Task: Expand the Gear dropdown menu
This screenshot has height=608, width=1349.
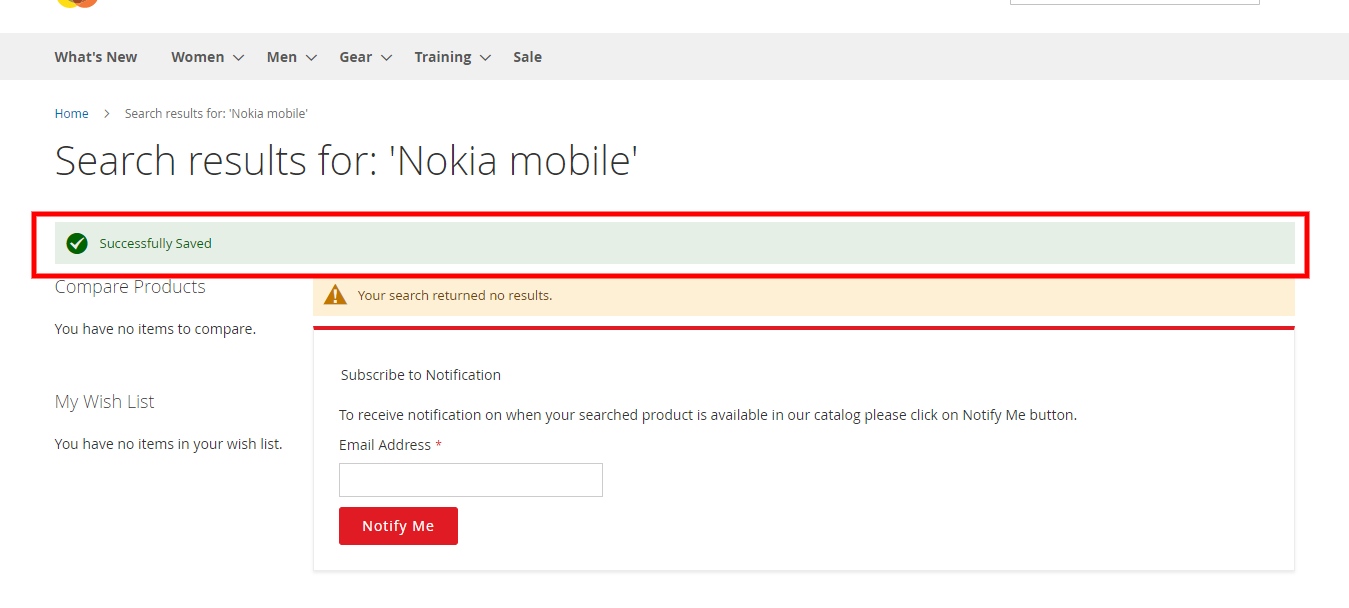Action: (x=365, y=57)
